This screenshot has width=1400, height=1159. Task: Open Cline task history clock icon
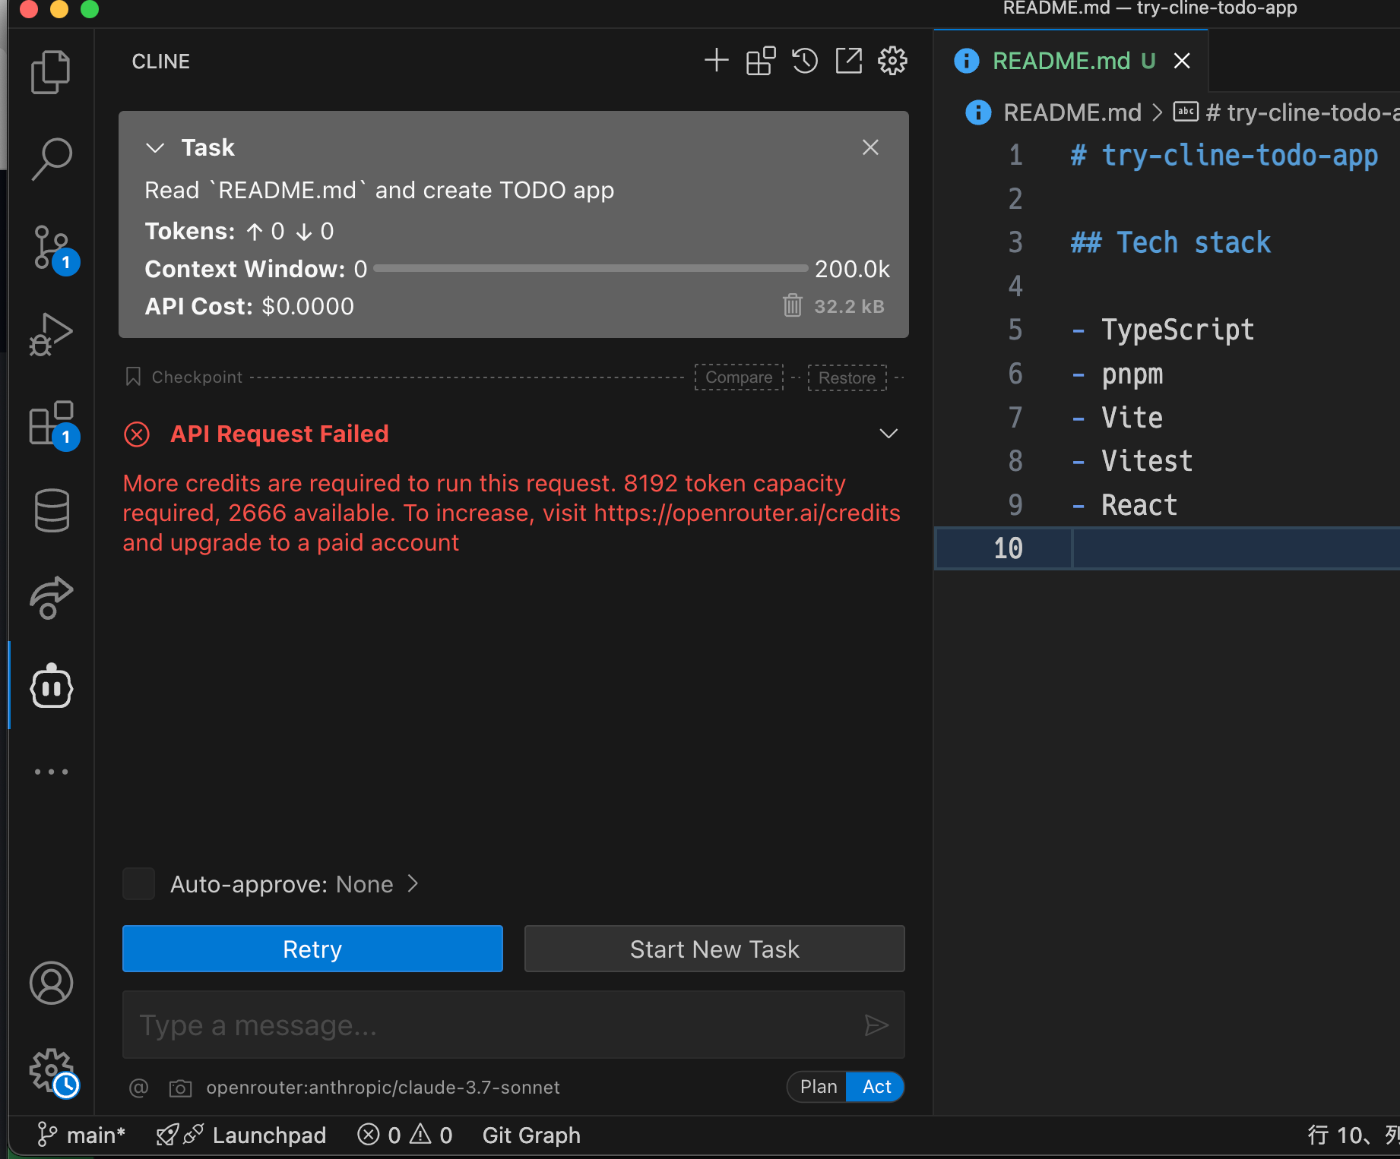[x=805, y=61]
